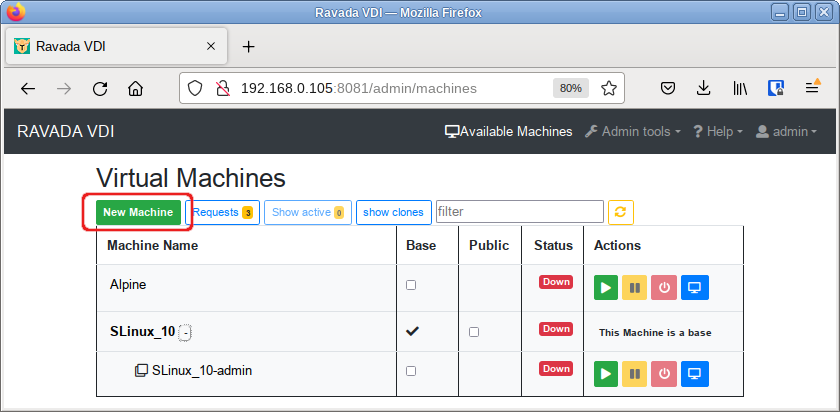Click the Status column header

pyautogui.click(x=553, y=245)
